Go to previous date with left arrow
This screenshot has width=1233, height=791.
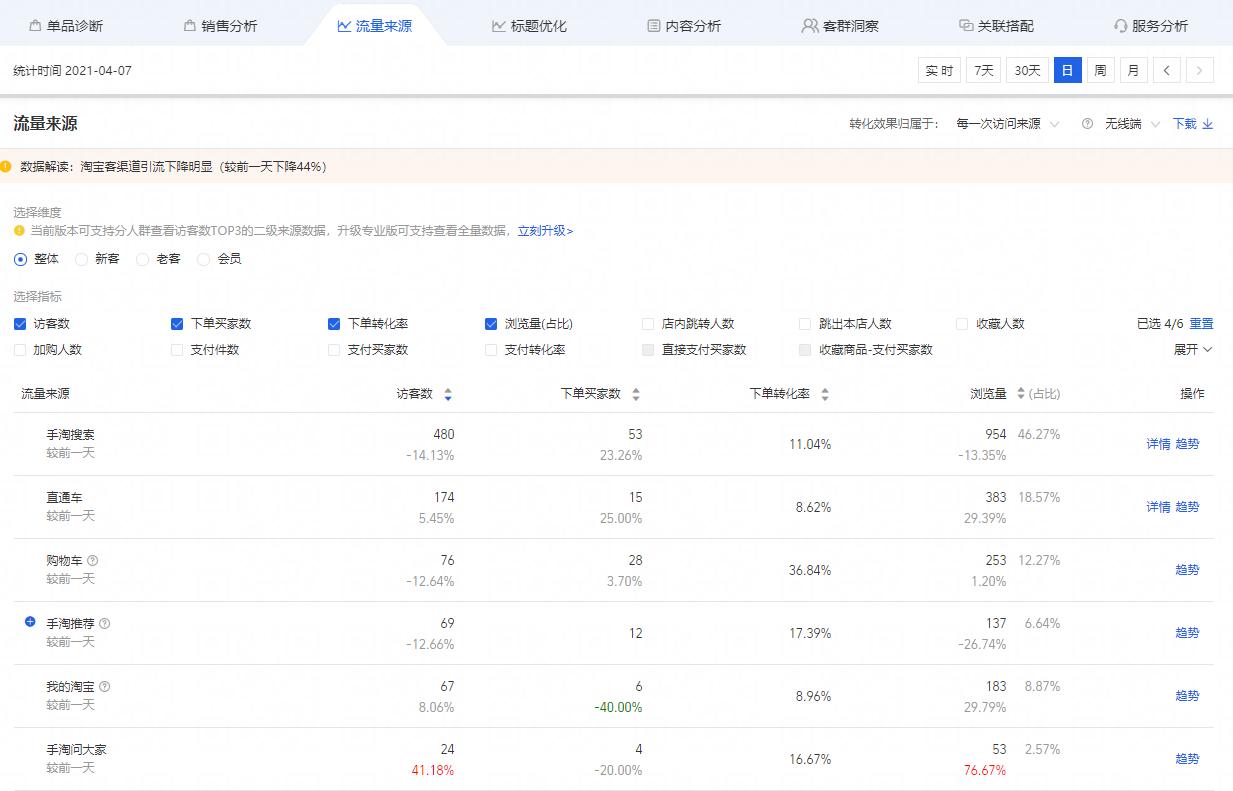tap(1166, 70)
